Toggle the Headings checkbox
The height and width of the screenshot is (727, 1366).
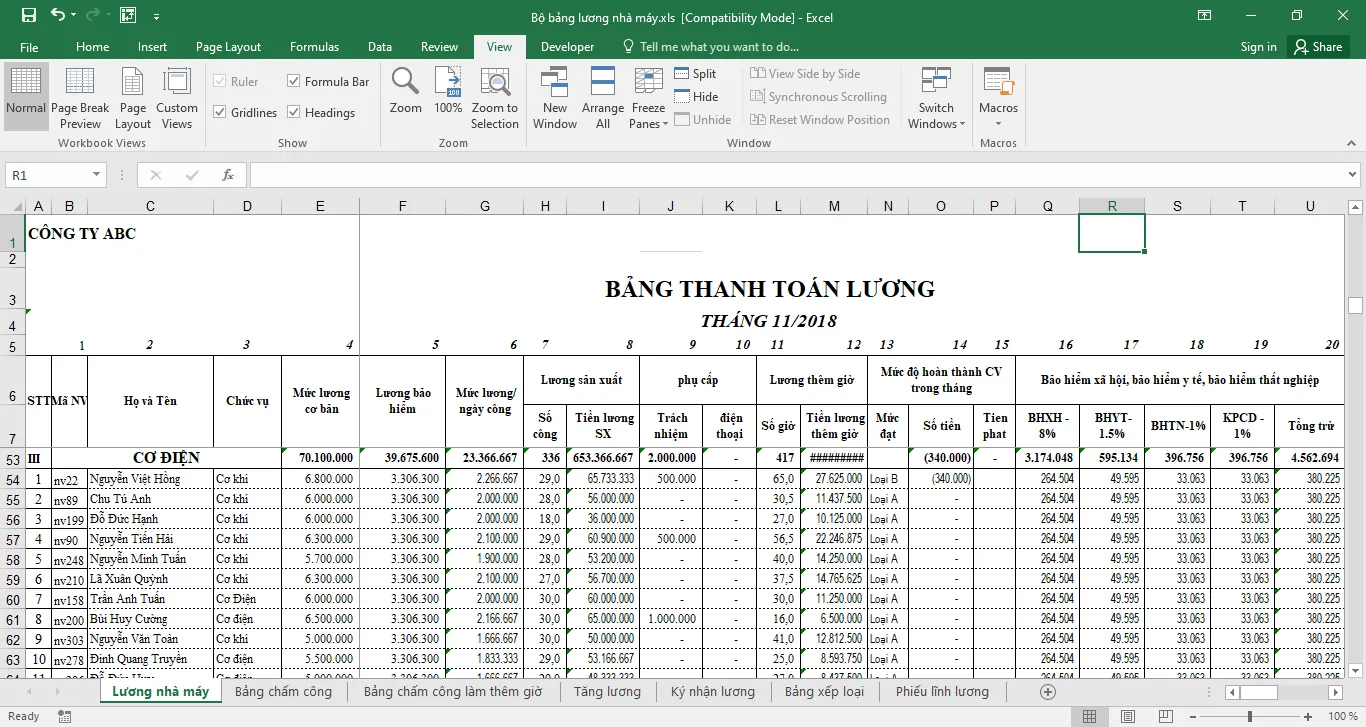294,112
